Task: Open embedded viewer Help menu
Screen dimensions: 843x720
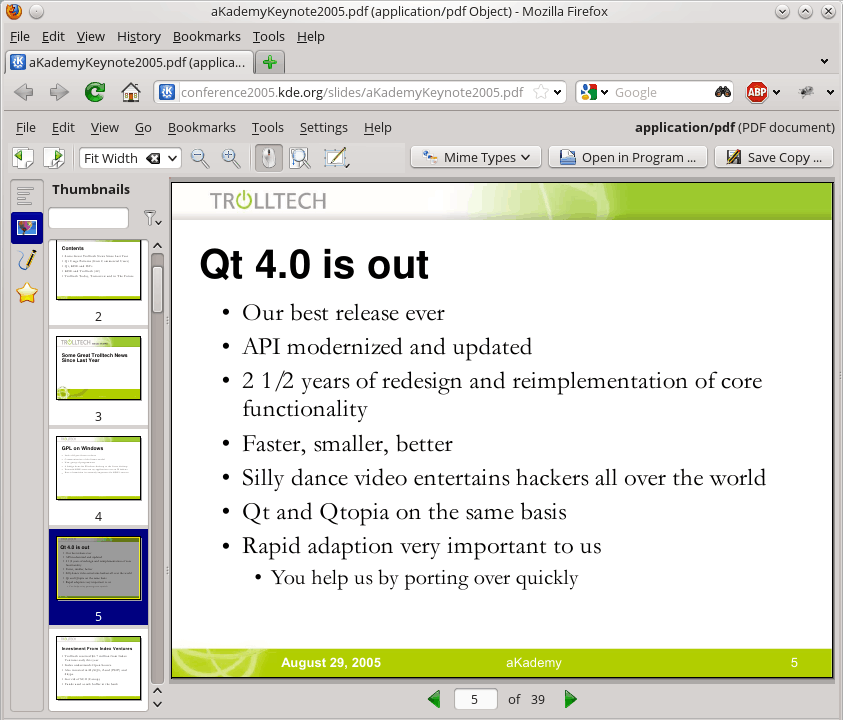Action: pos(377,127)
